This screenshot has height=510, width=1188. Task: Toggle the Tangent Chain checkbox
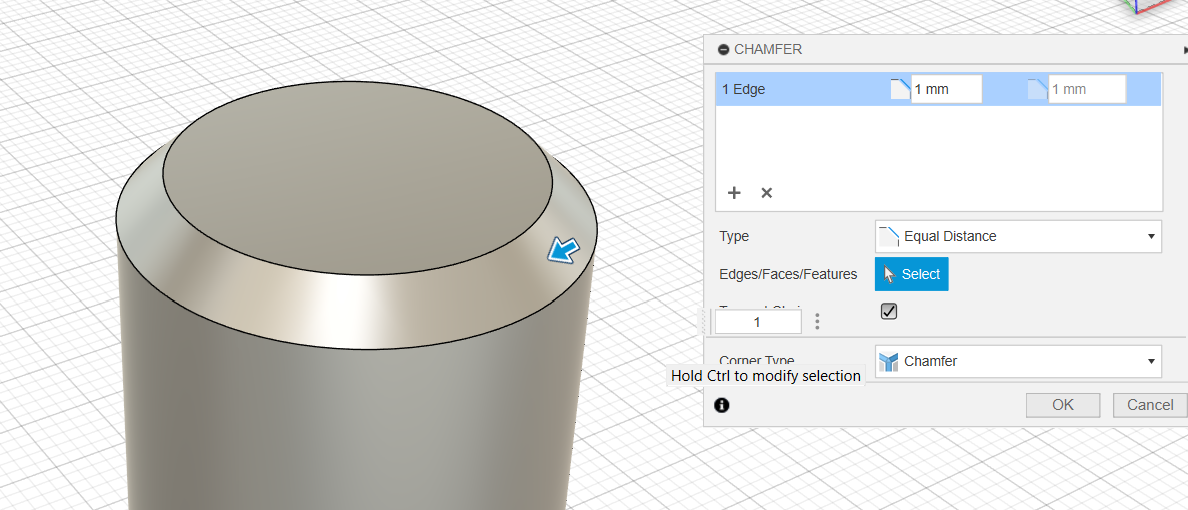pyautogui.click(x=889, y=312)
